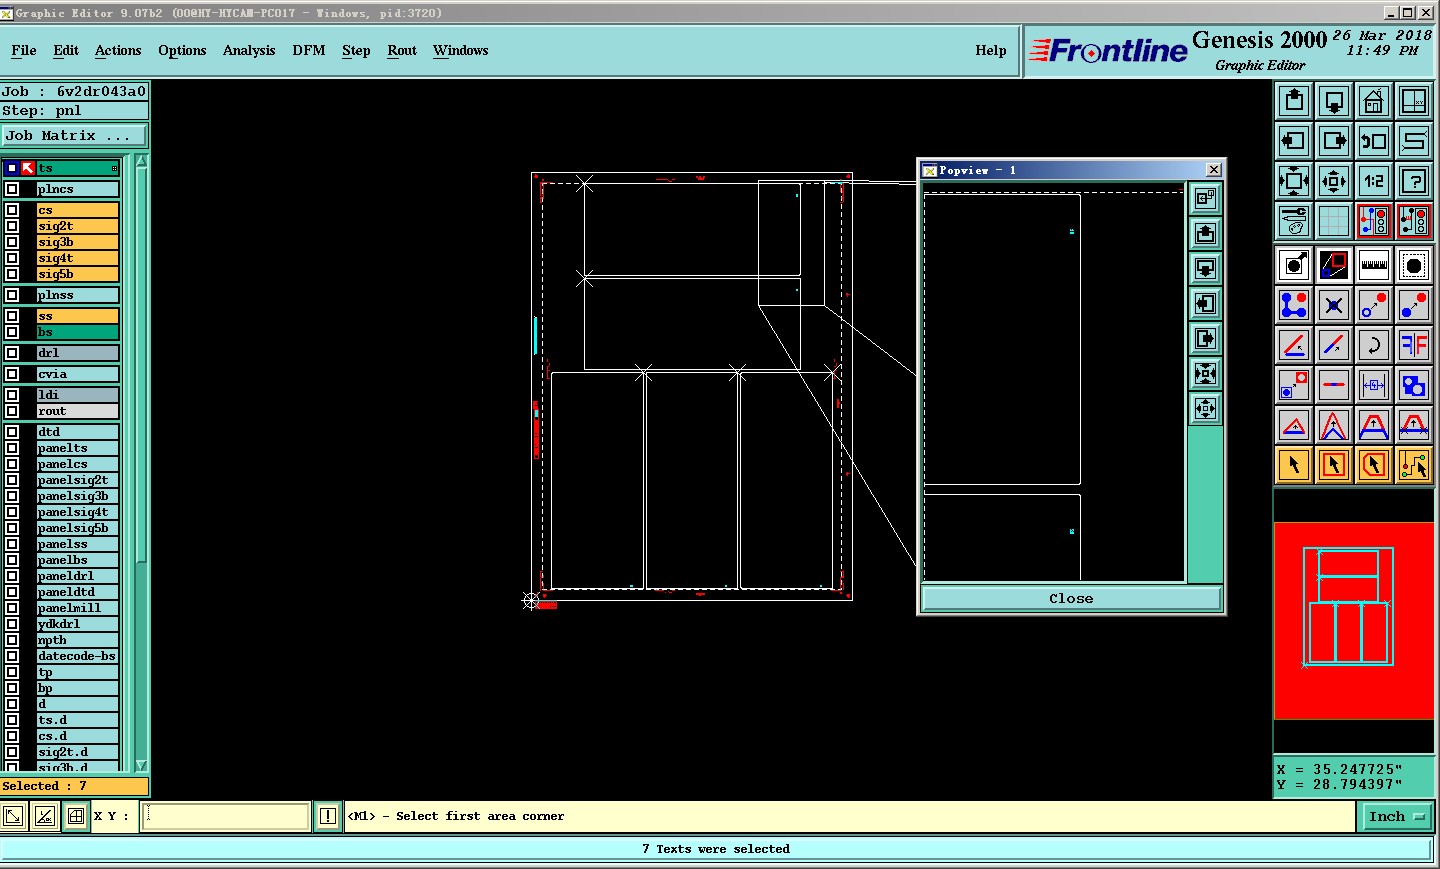Open the graphic options tools-and-palette icon

1294,221
